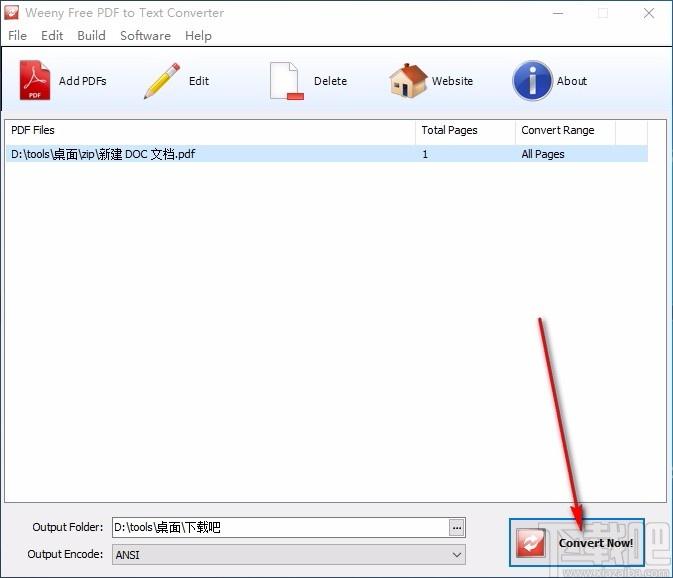Click the PDF Files column header

210,130
